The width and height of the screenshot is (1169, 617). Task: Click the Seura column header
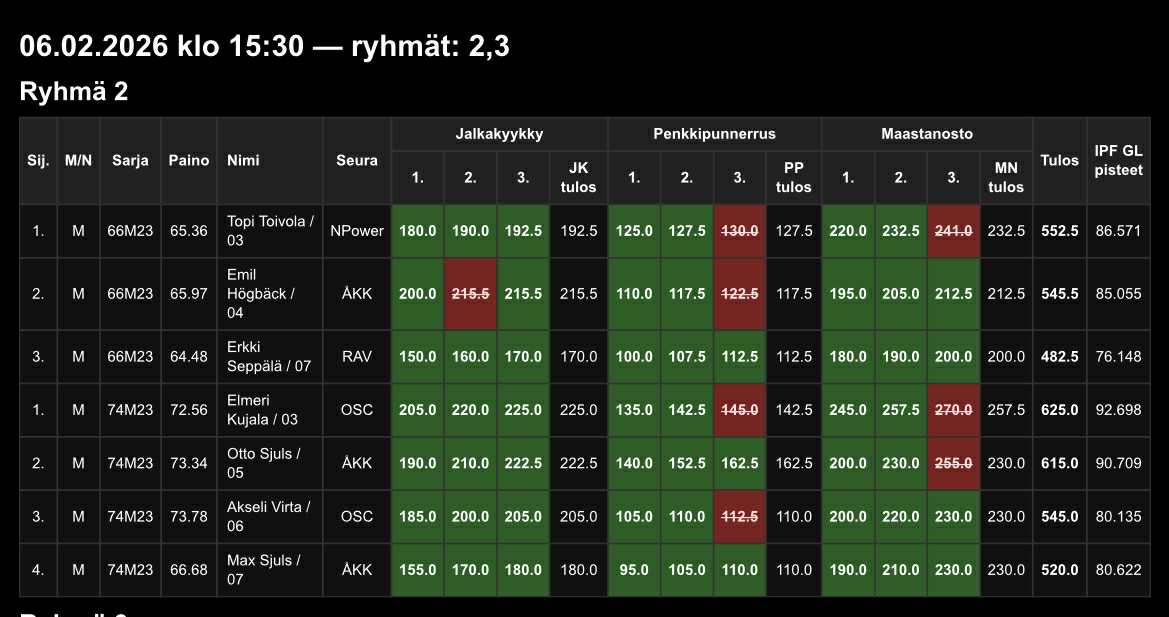[x=357, y=160]
